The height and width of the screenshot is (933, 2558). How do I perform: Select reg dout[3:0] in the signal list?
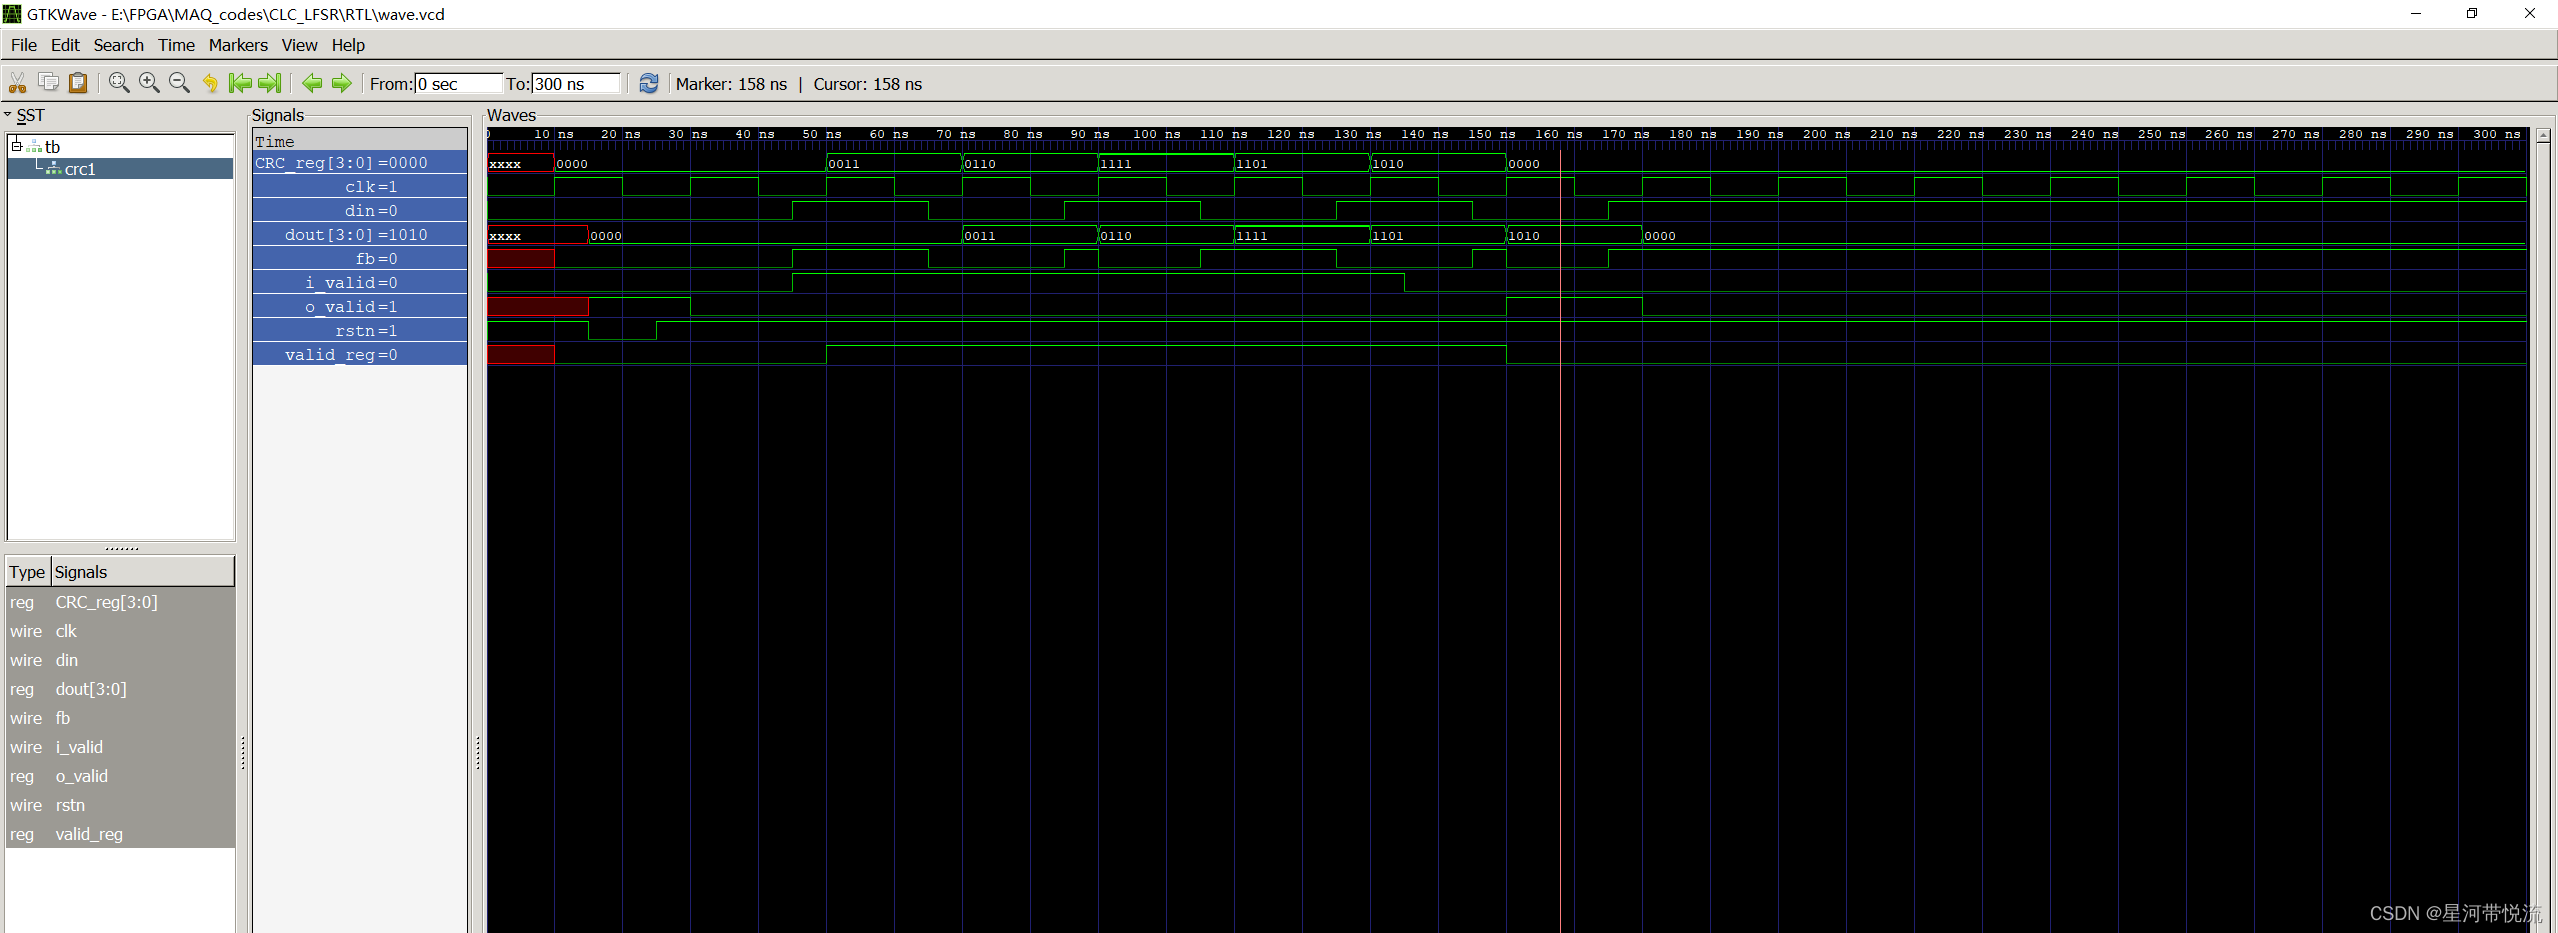120,689
